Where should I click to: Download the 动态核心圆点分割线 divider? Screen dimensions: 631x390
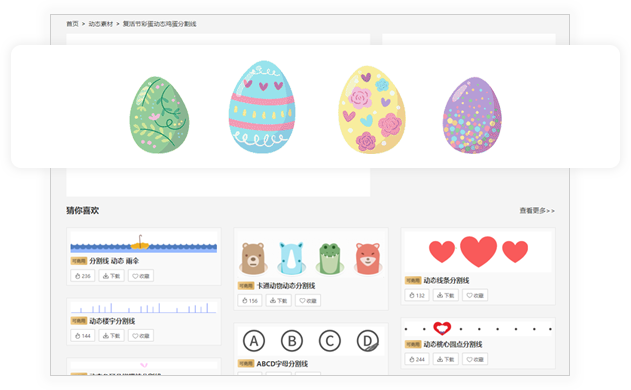click(x=445, y=359)
